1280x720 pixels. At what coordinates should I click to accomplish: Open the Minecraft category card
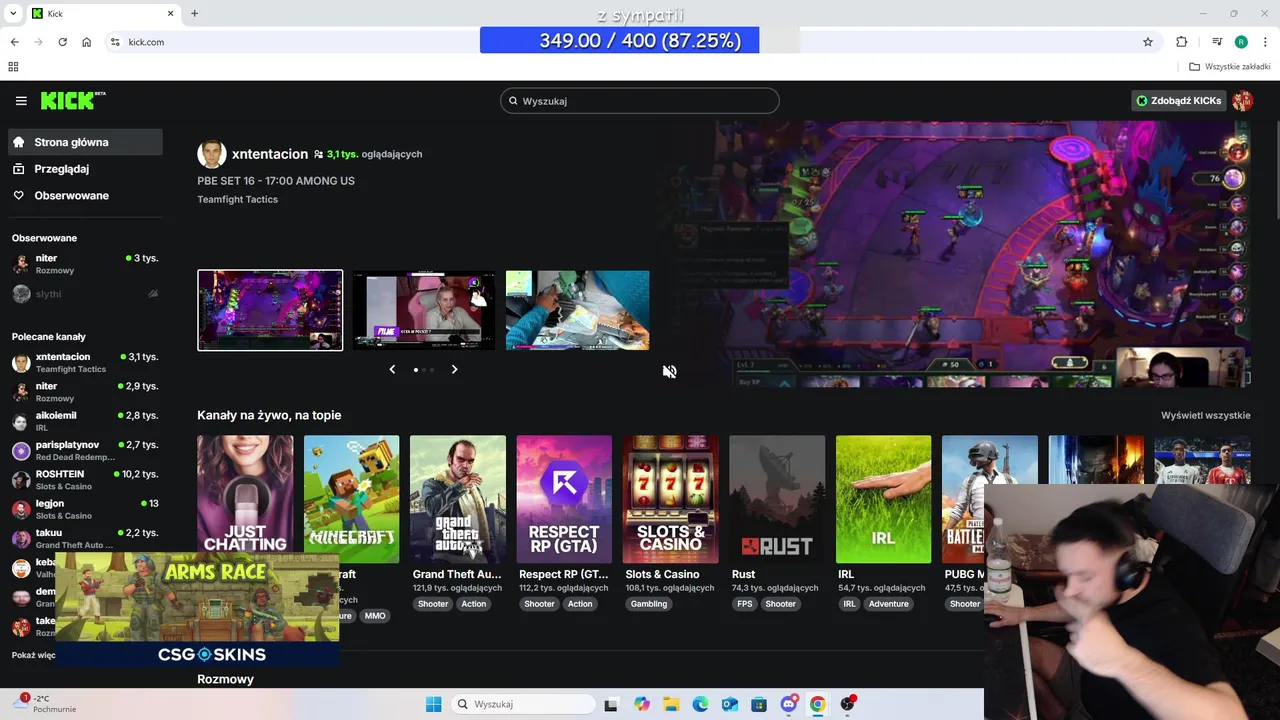click(351, 499)
